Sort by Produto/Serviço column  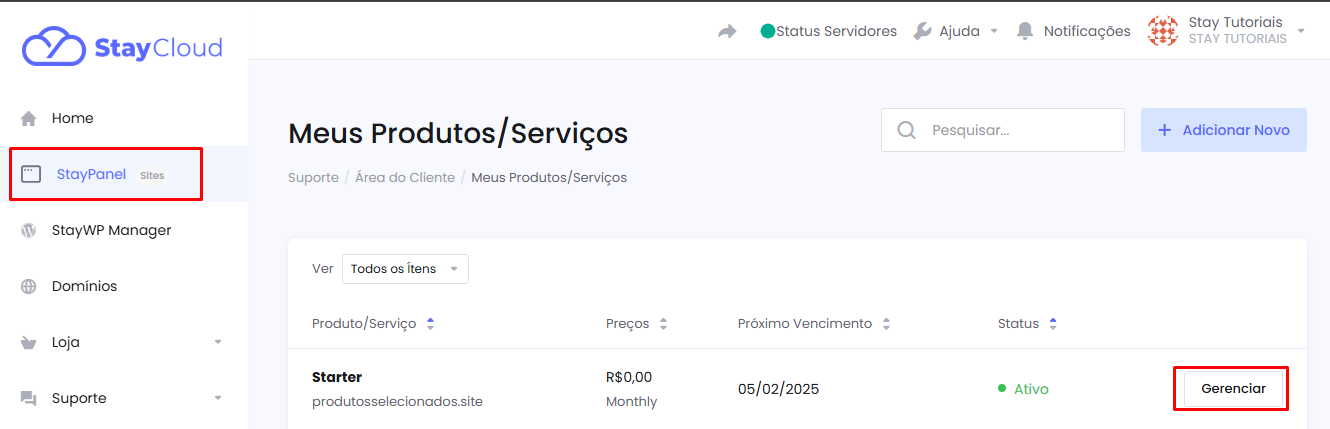coord(374,324)
